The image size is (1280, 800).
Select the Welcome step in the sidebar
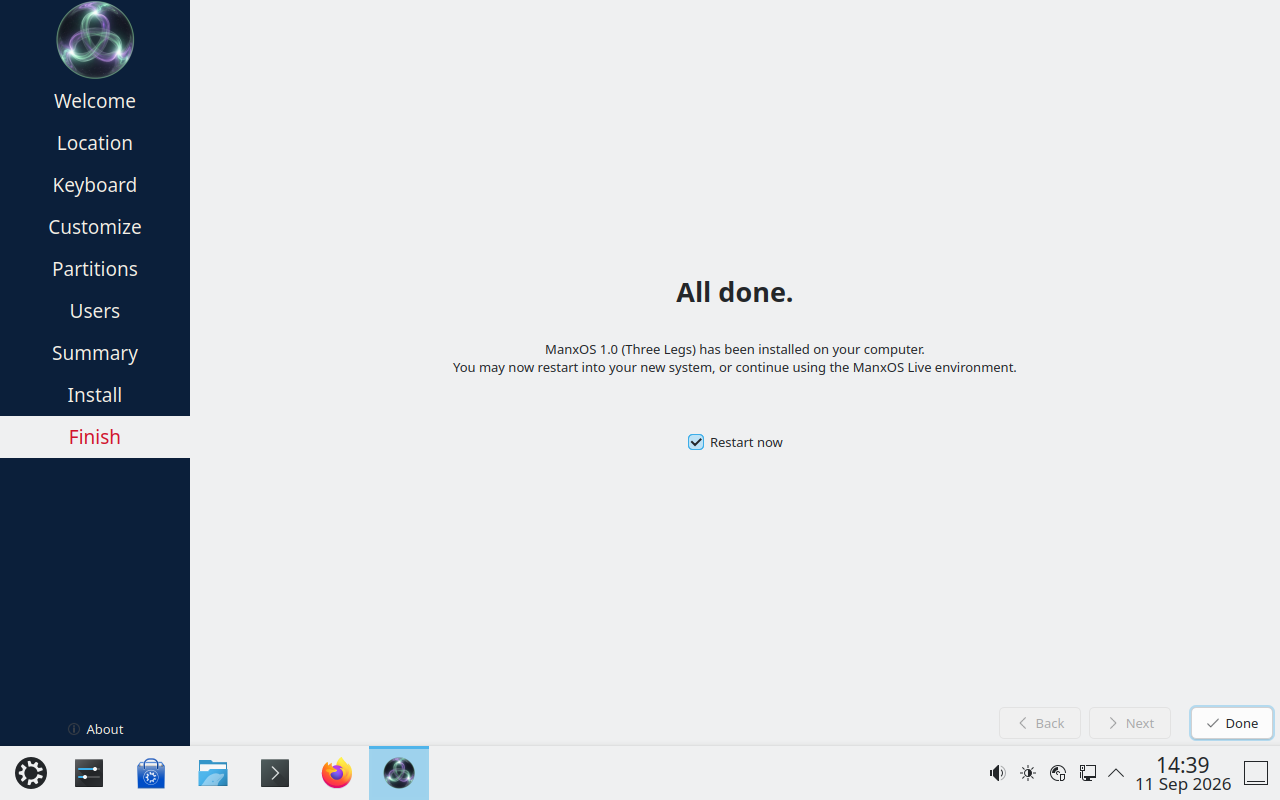point(95,101)
